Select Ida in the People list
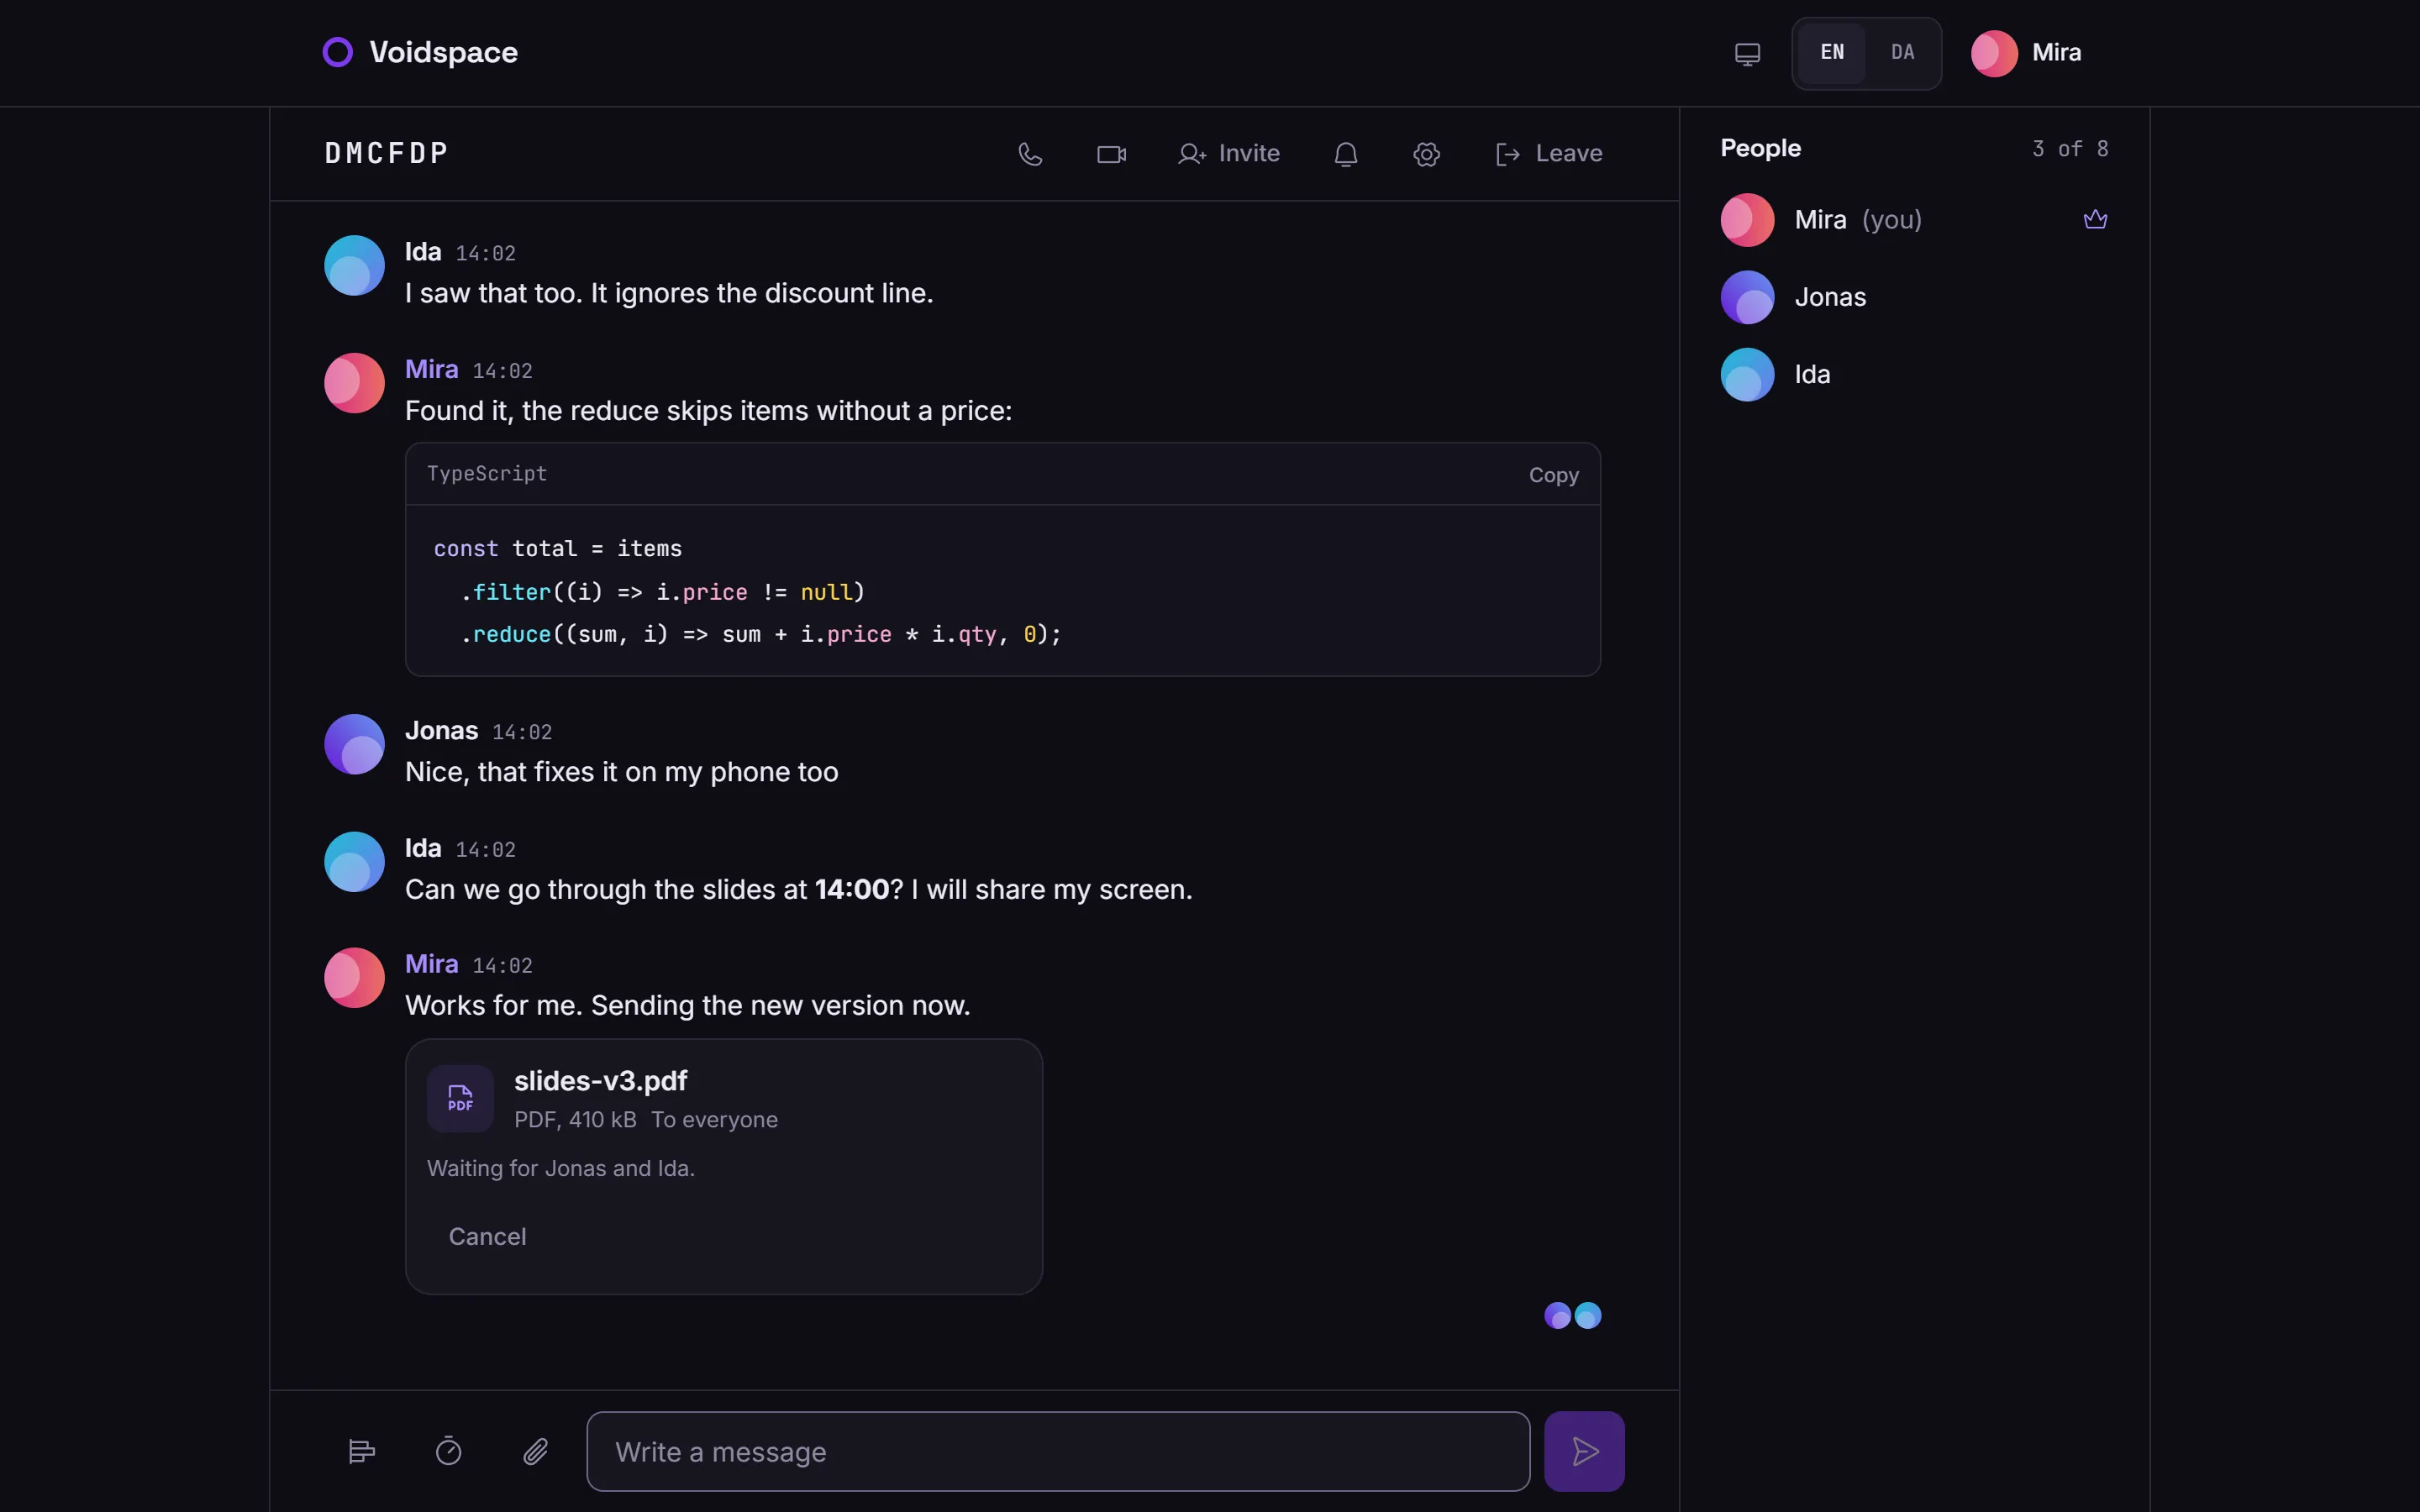The image size is (2420, 1512). pyautogui.click(x=1914, y=374)
